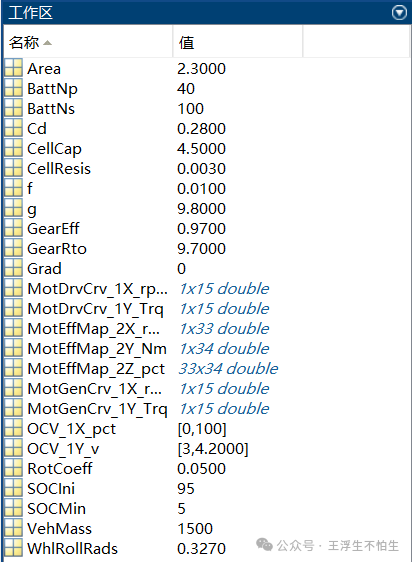Click the matrix icon beside MotDrvCrv_1Y_Trq

[14, 309]
